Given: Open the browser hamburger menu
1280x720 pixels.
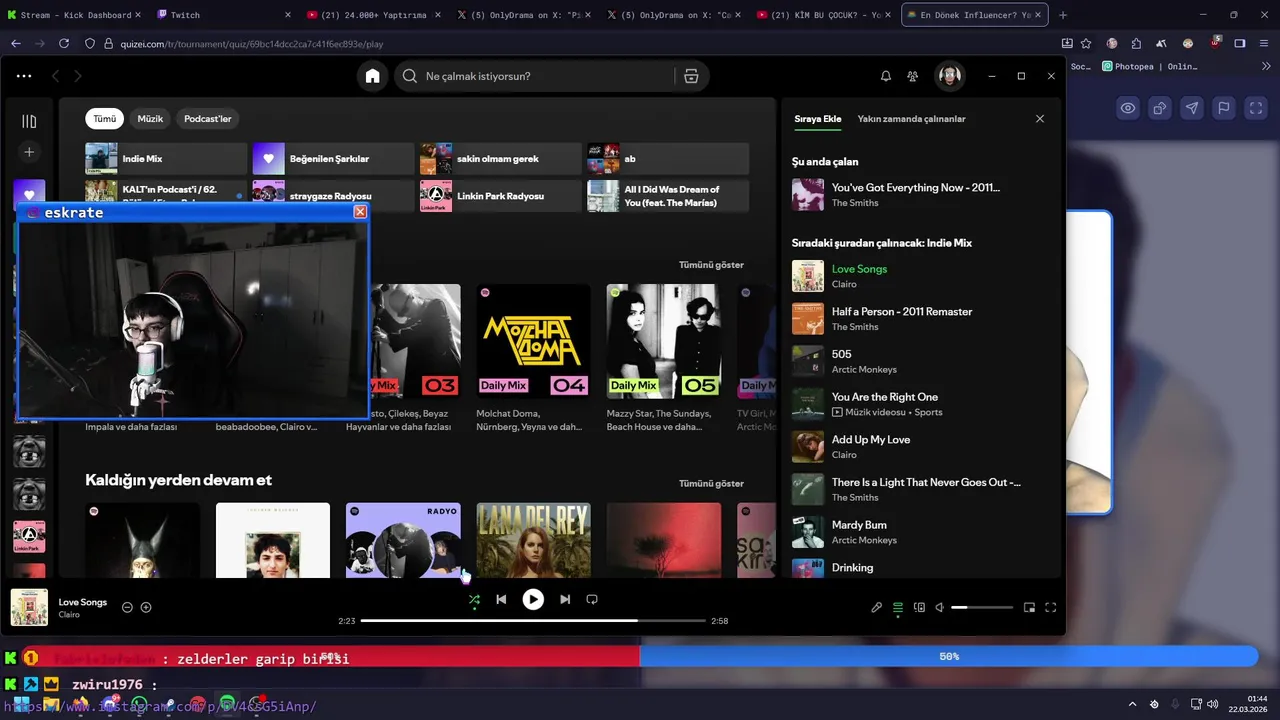Looking at the screenshot, I should pyautogui.click(x=1262, y=44).
